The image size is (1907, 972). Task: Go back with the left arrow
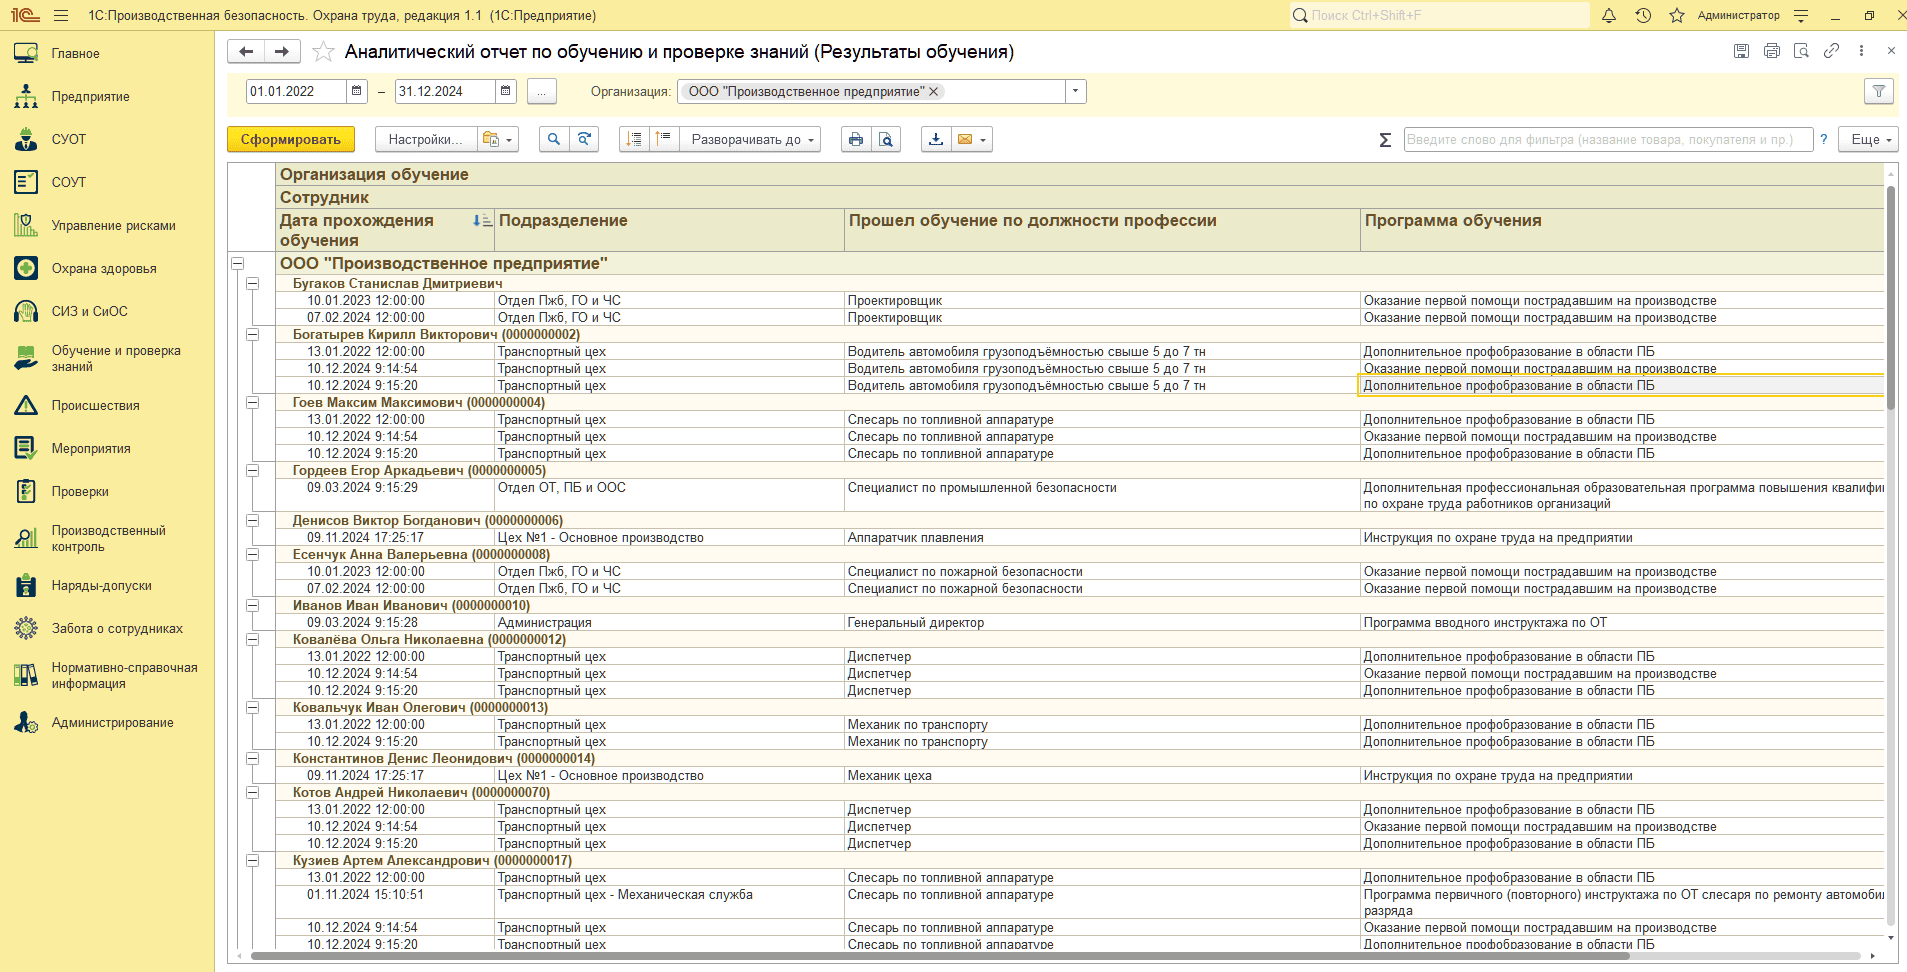pos(246,52)
